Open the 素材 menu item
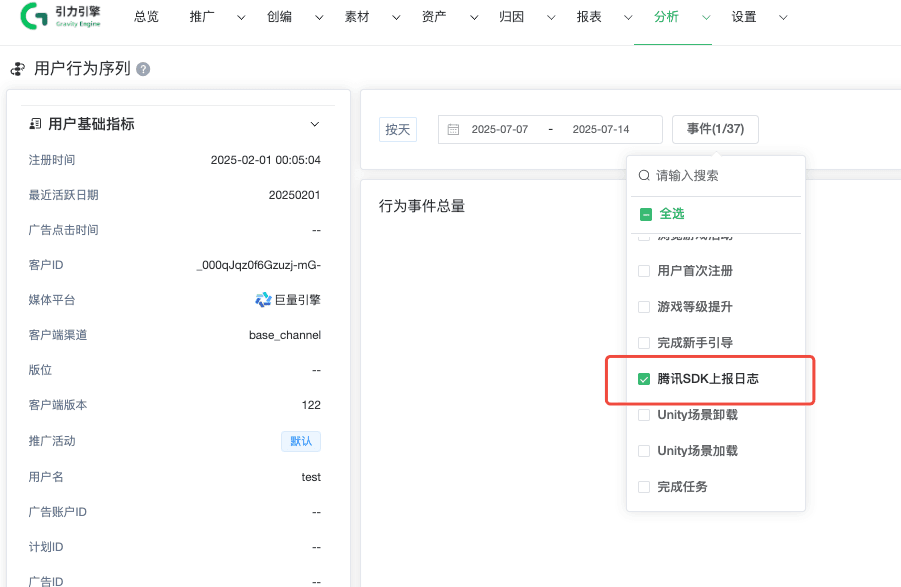 click(x=357, y=17)
